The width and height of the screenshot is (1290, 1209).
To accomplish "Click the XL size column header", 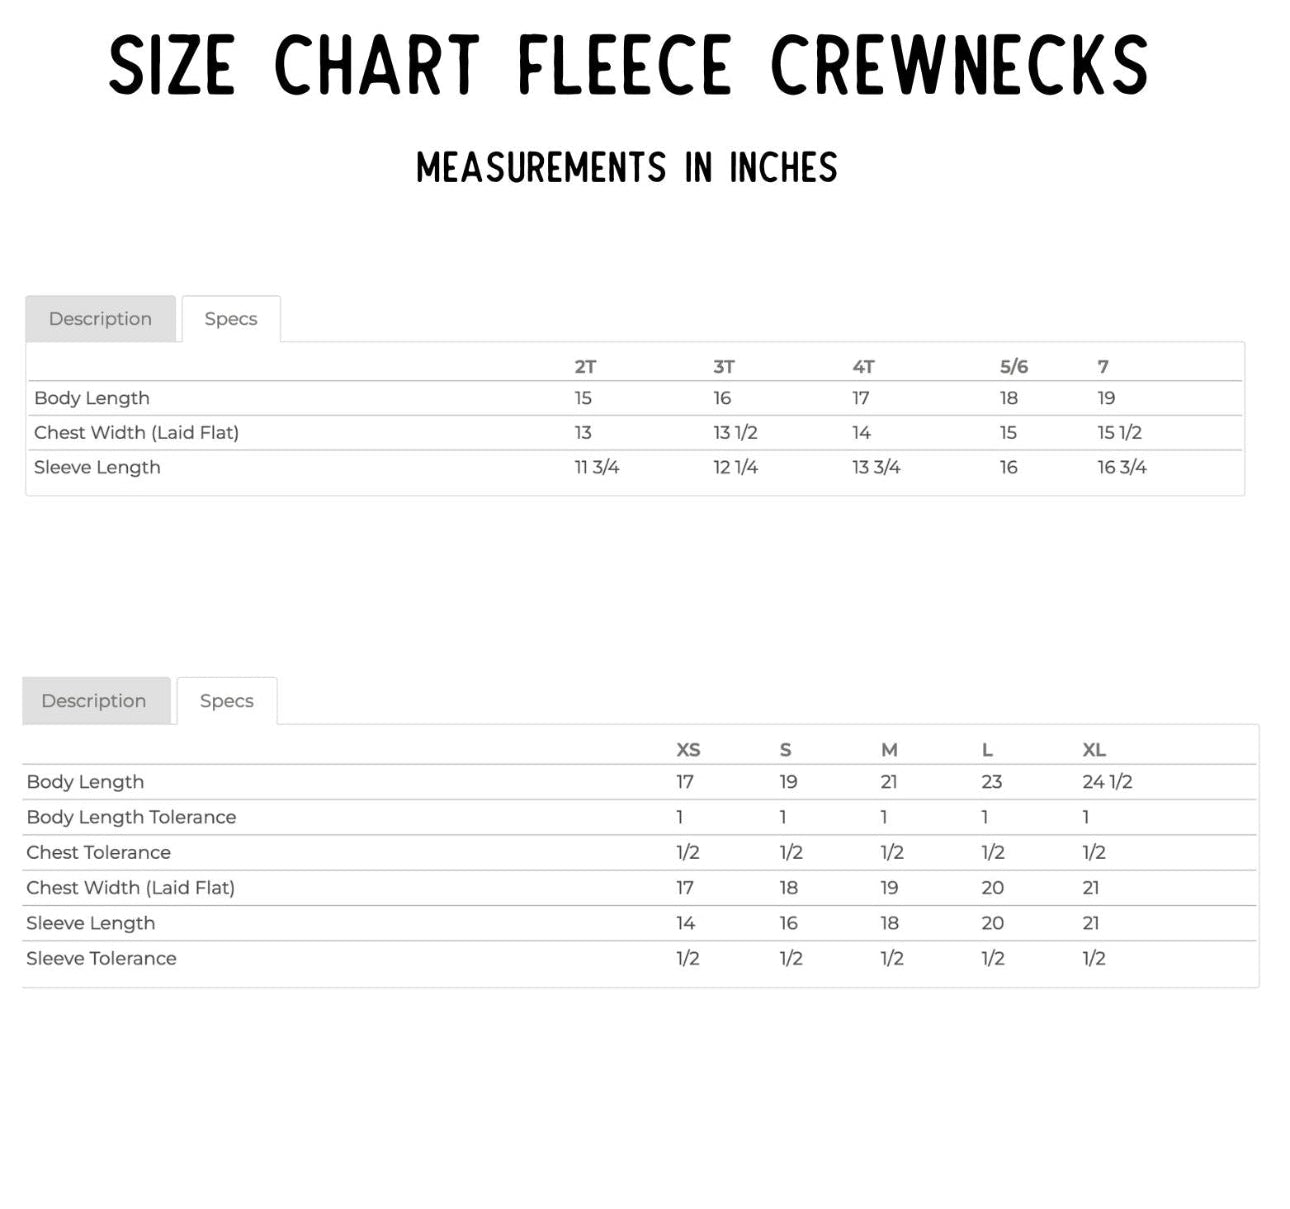I will click(1094, 750).
